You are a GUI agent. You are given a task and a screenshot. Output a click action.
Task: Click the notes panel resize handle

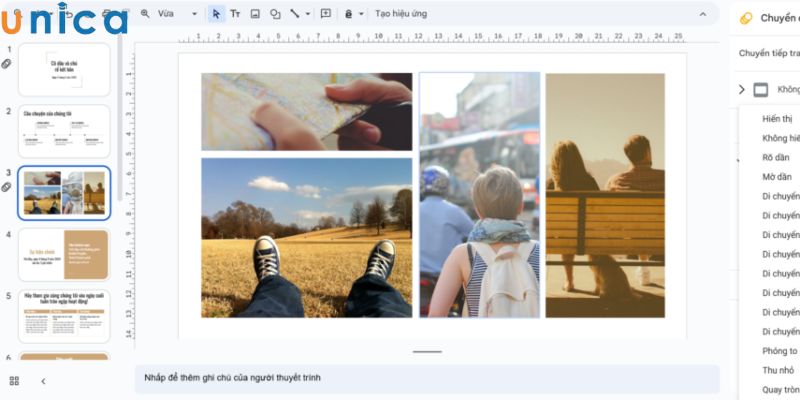428,352
